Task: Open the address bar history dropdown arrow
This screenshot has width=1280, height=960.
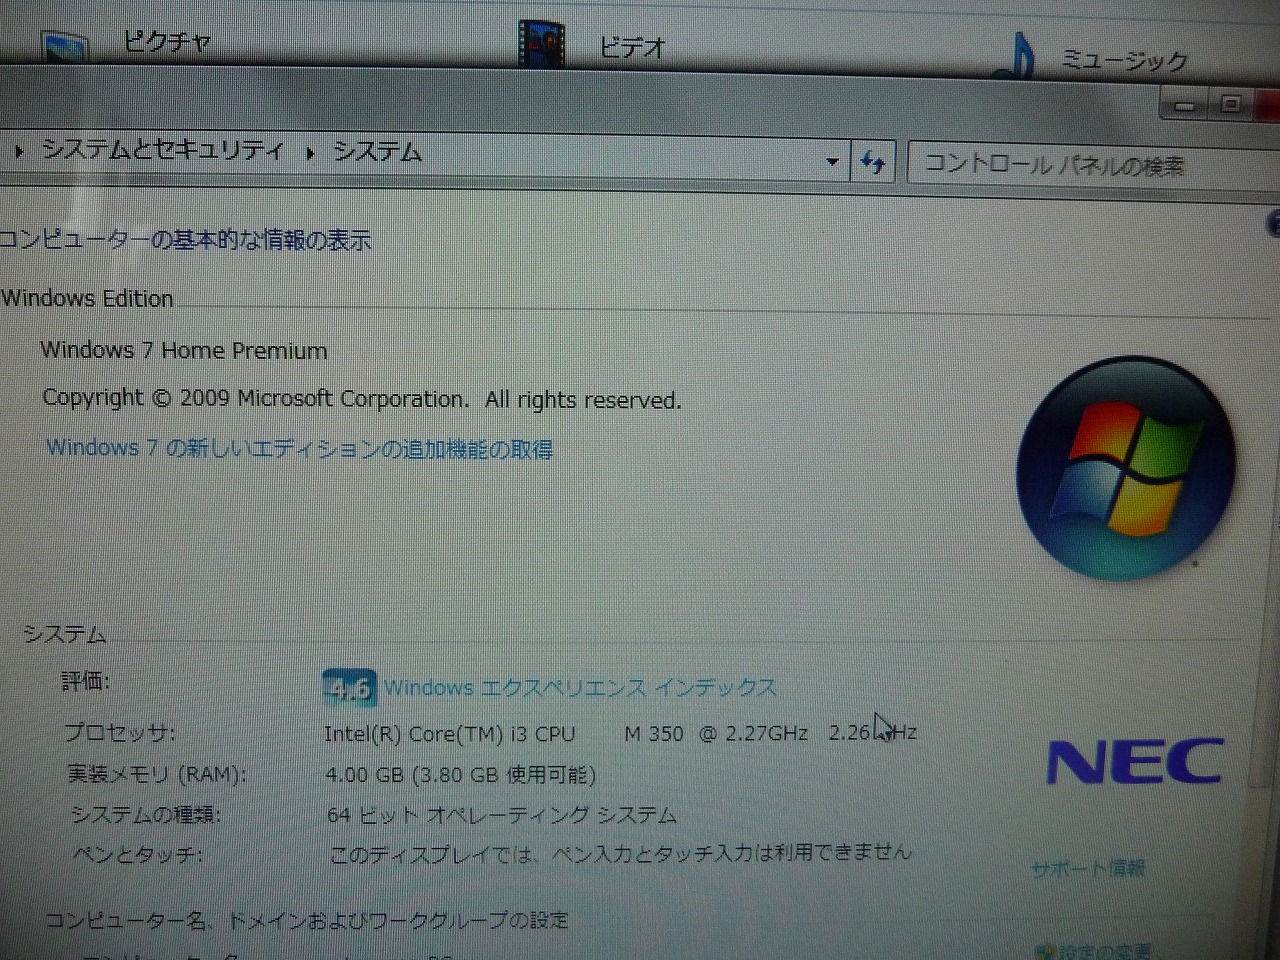Action: [x=832, y=161]
